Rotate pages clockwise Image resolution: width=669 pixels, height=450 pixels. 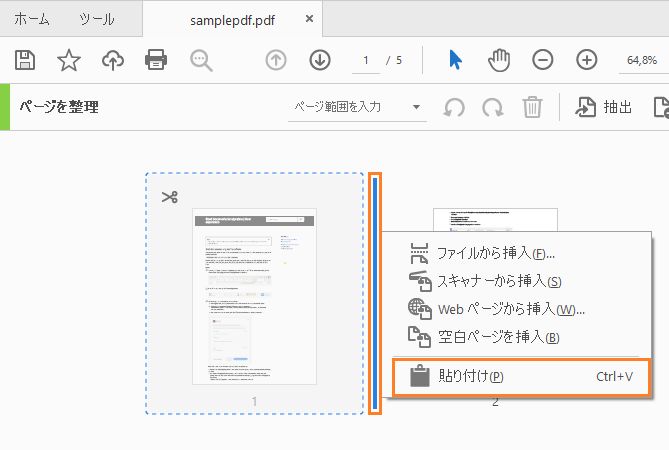(493, 107)
